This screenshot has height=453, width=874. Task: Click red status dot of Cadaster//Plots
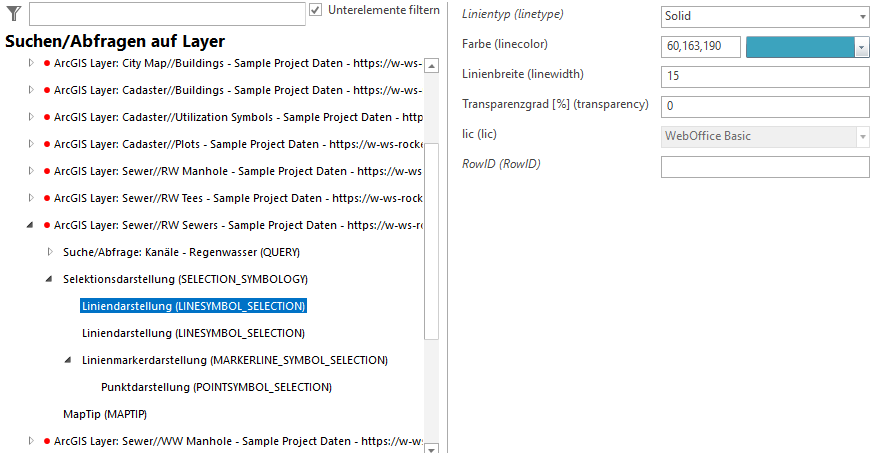[x=47, y=144]
